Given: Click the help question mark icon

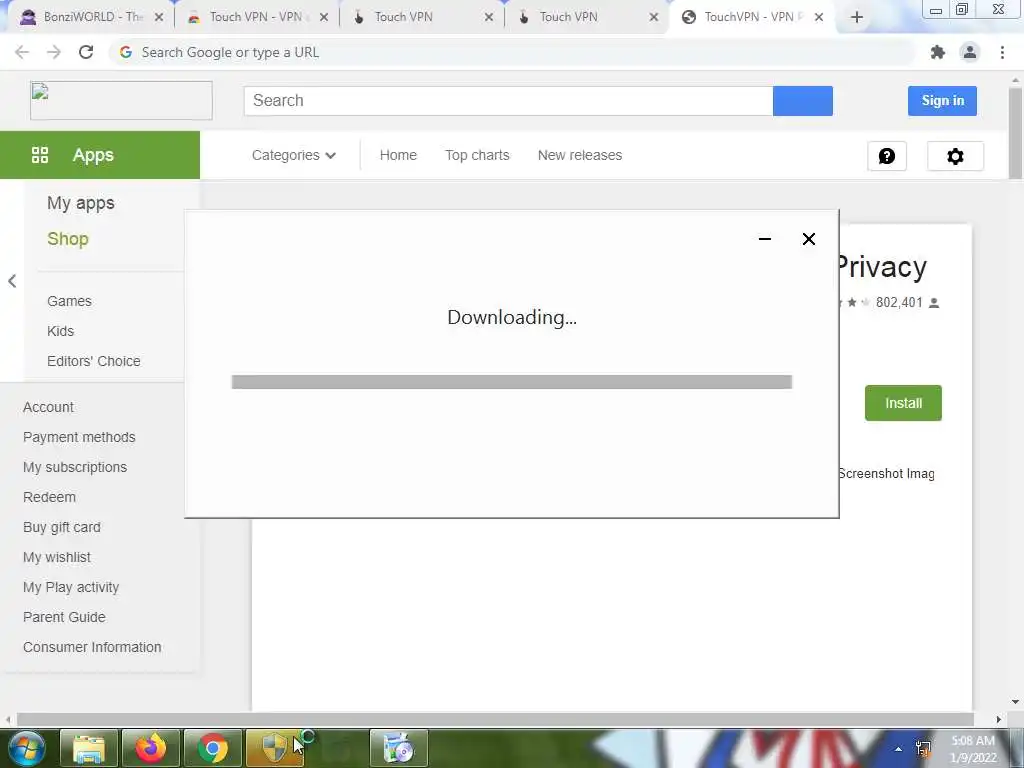Looking at the screenshot, I should (x=887, y=156).
